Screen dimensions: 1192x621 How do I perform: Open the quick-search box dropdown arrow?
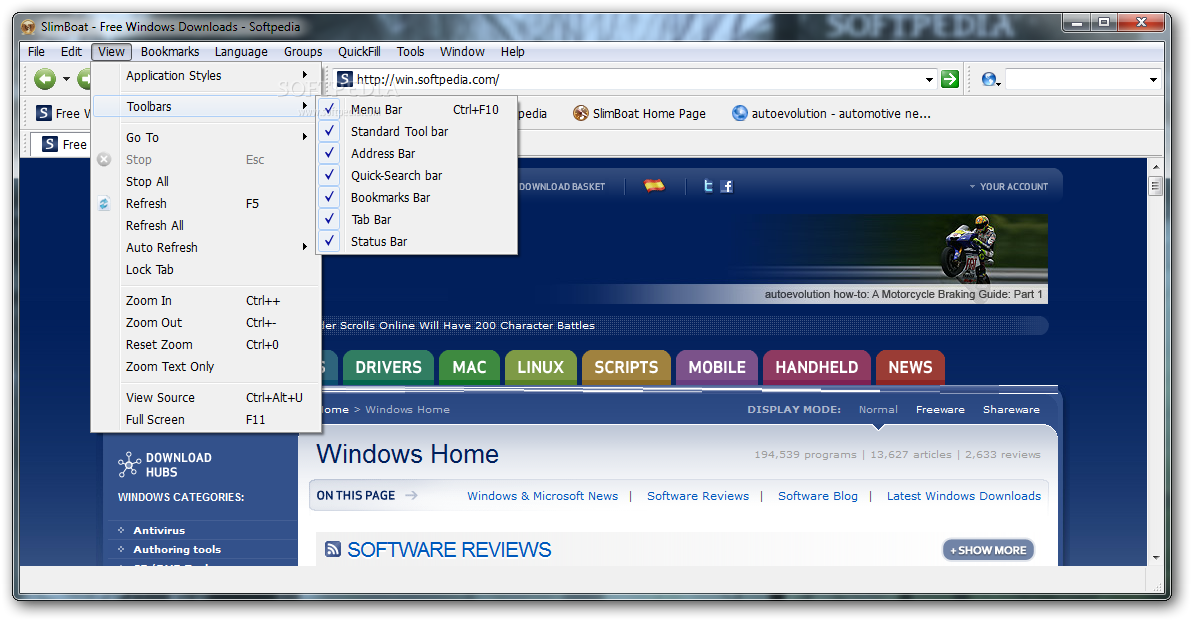coord(1152,80)
